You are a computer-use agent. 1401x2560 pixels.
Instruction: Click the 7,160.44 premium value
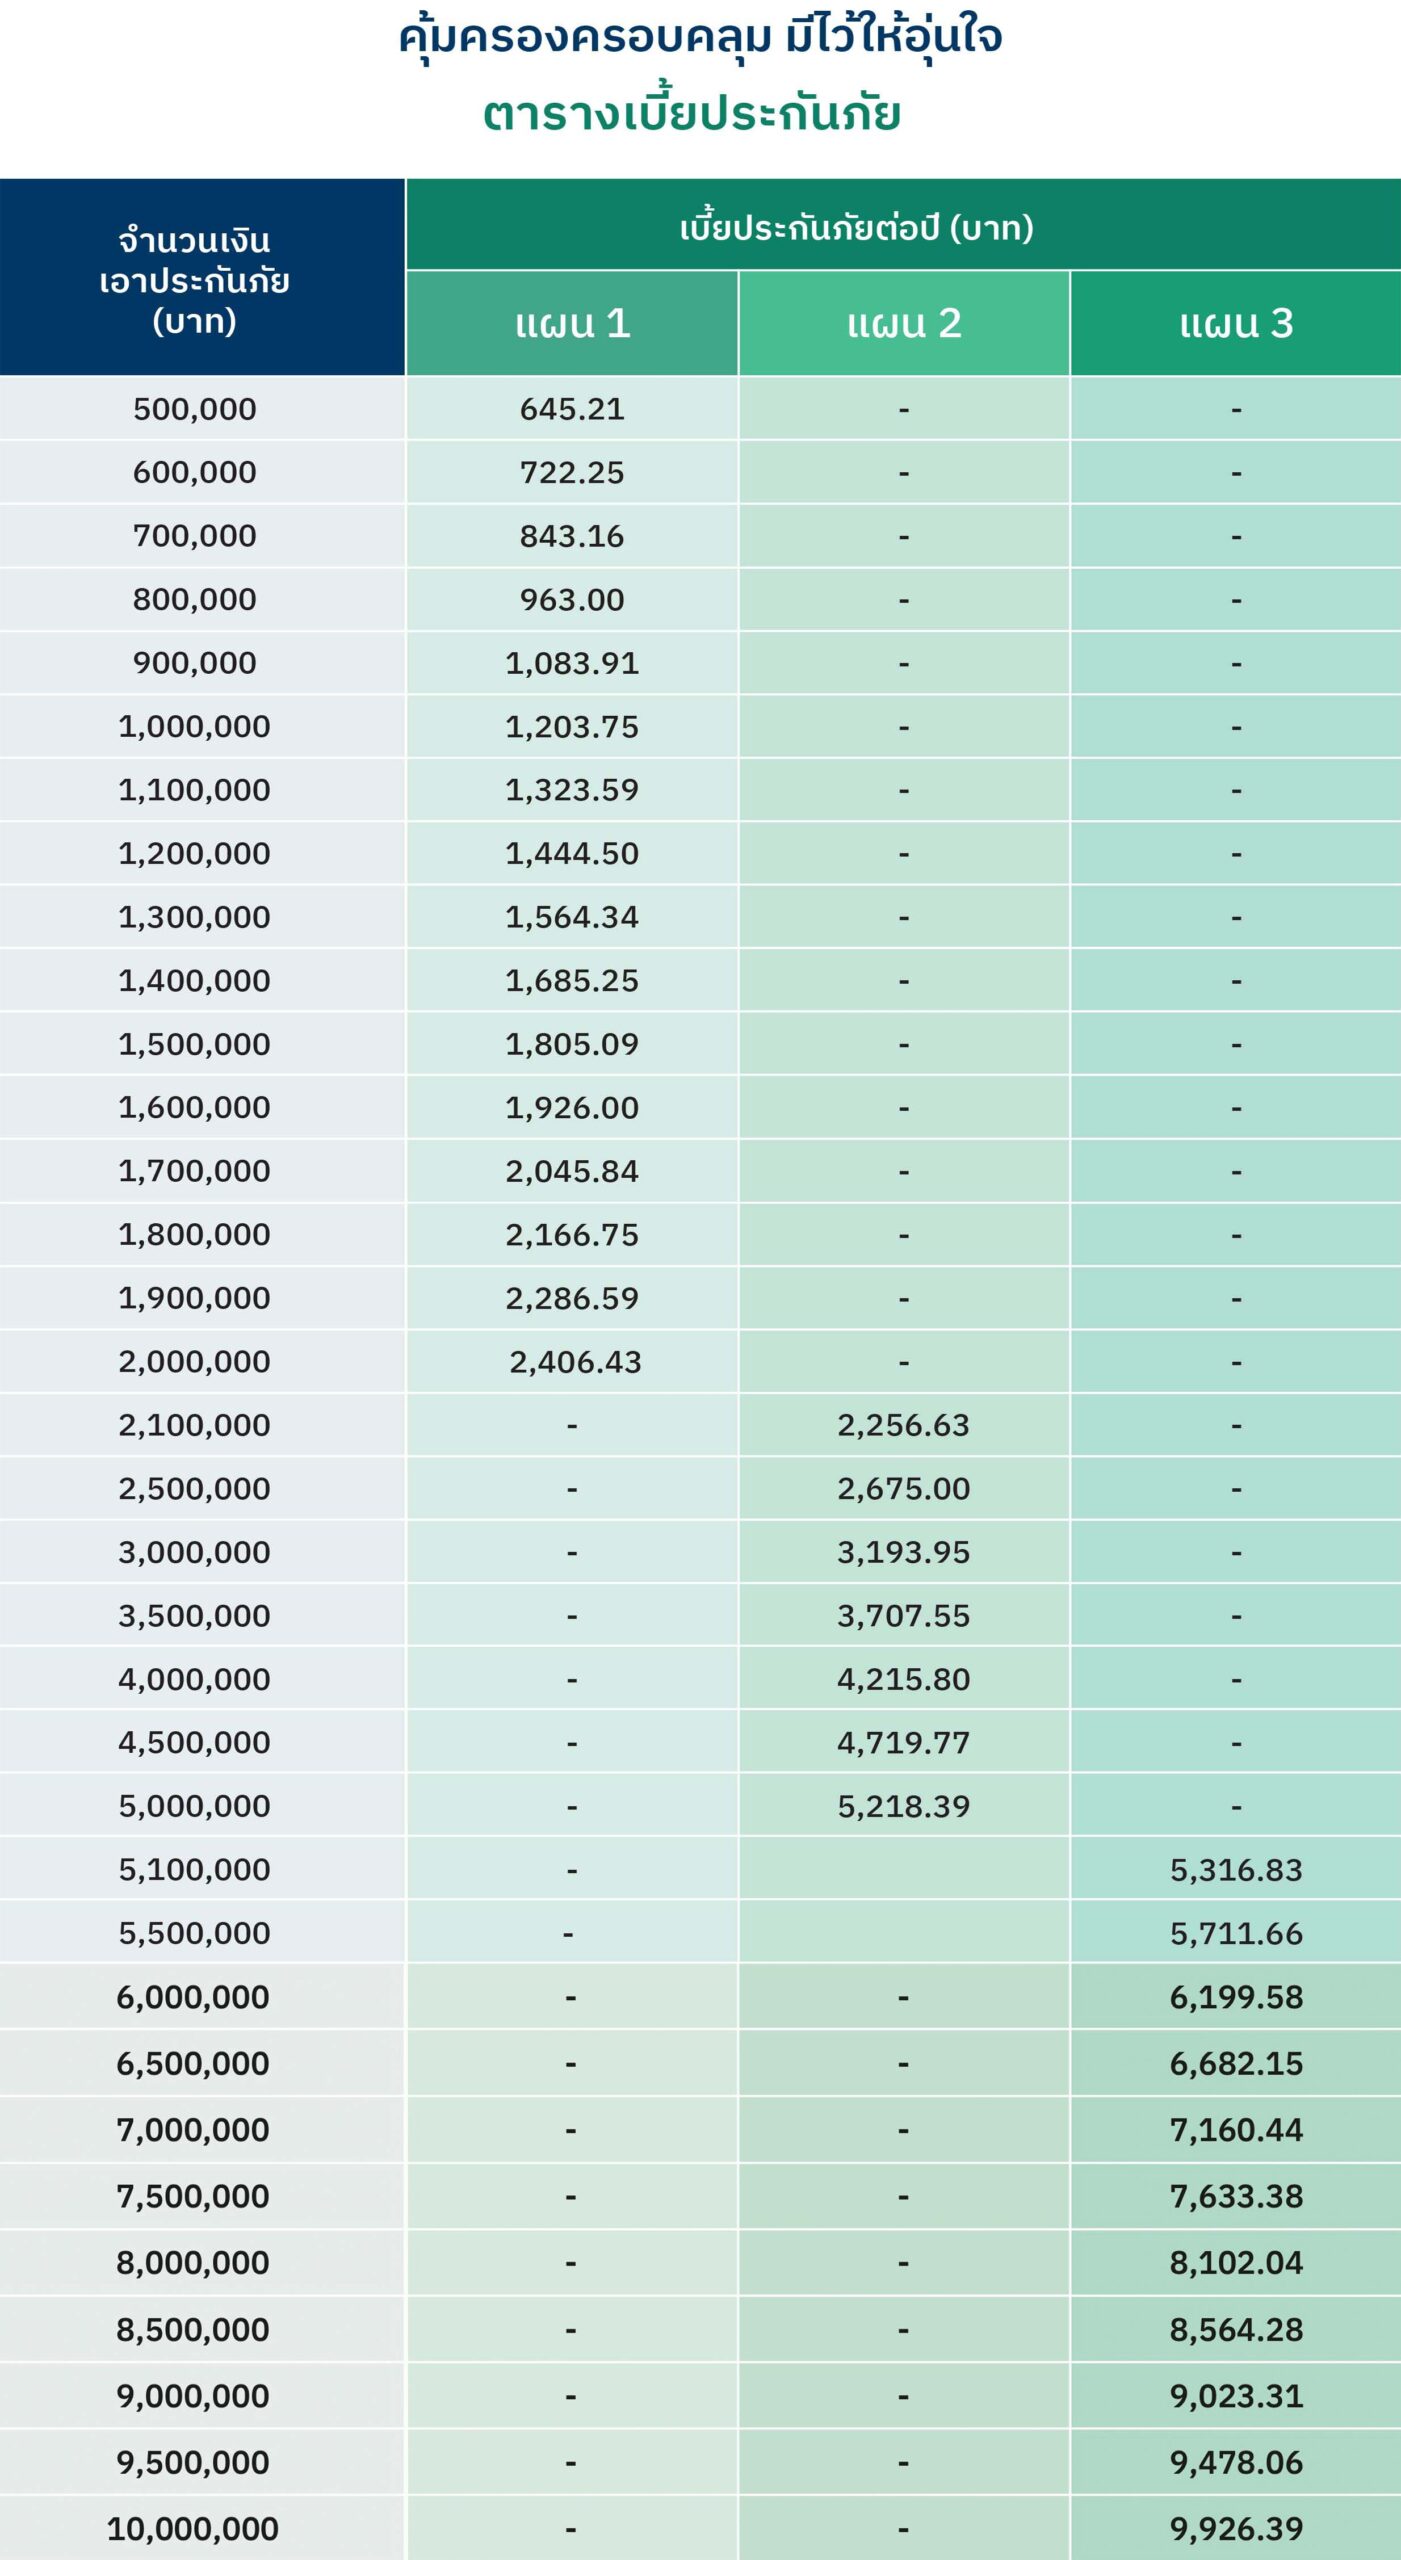pos(1236,2130)
